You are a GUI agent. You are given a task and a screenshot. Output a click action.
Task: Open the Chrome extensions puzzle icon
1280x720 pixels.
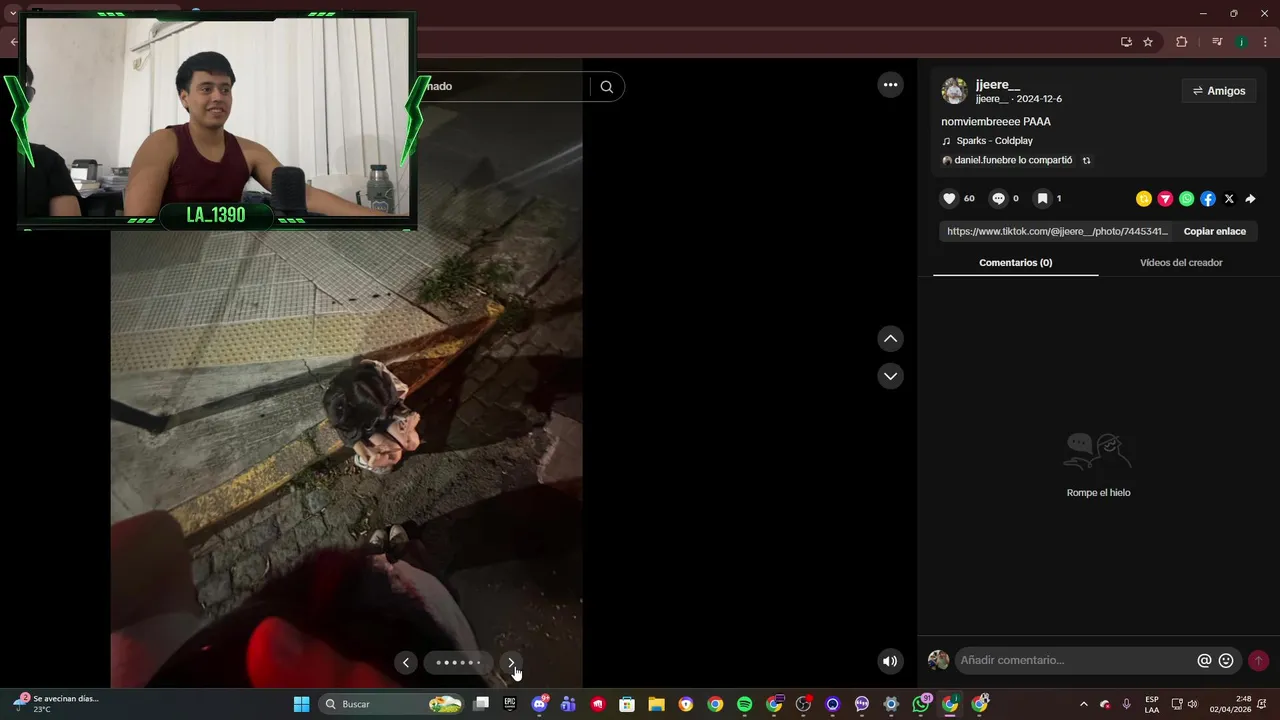[1181, 42]
